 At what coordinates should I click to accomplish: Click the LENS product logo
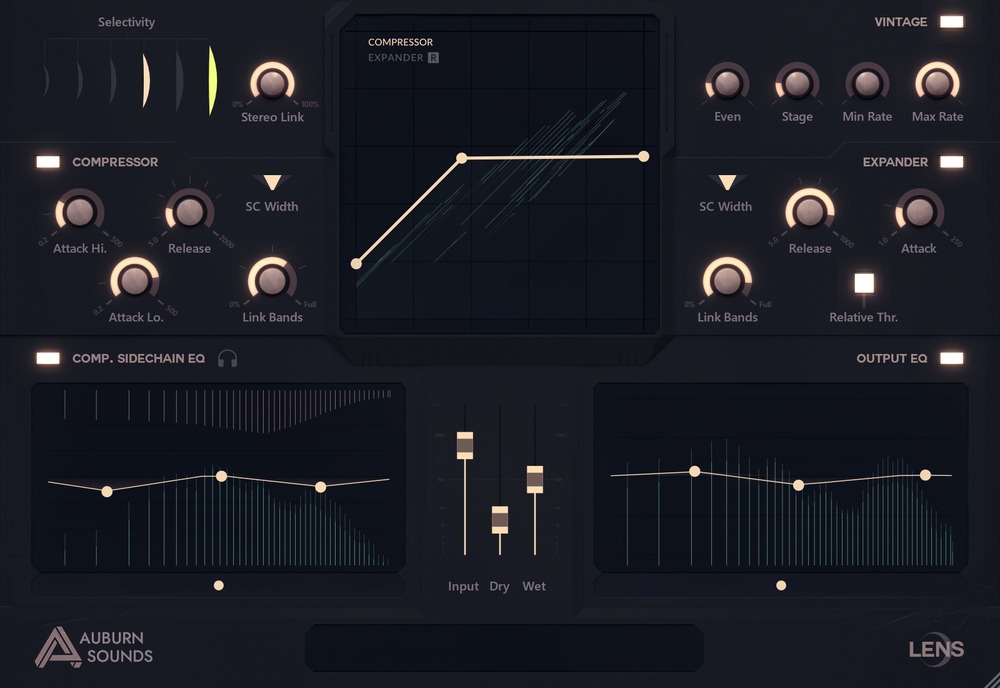click(x=936, y=649)
